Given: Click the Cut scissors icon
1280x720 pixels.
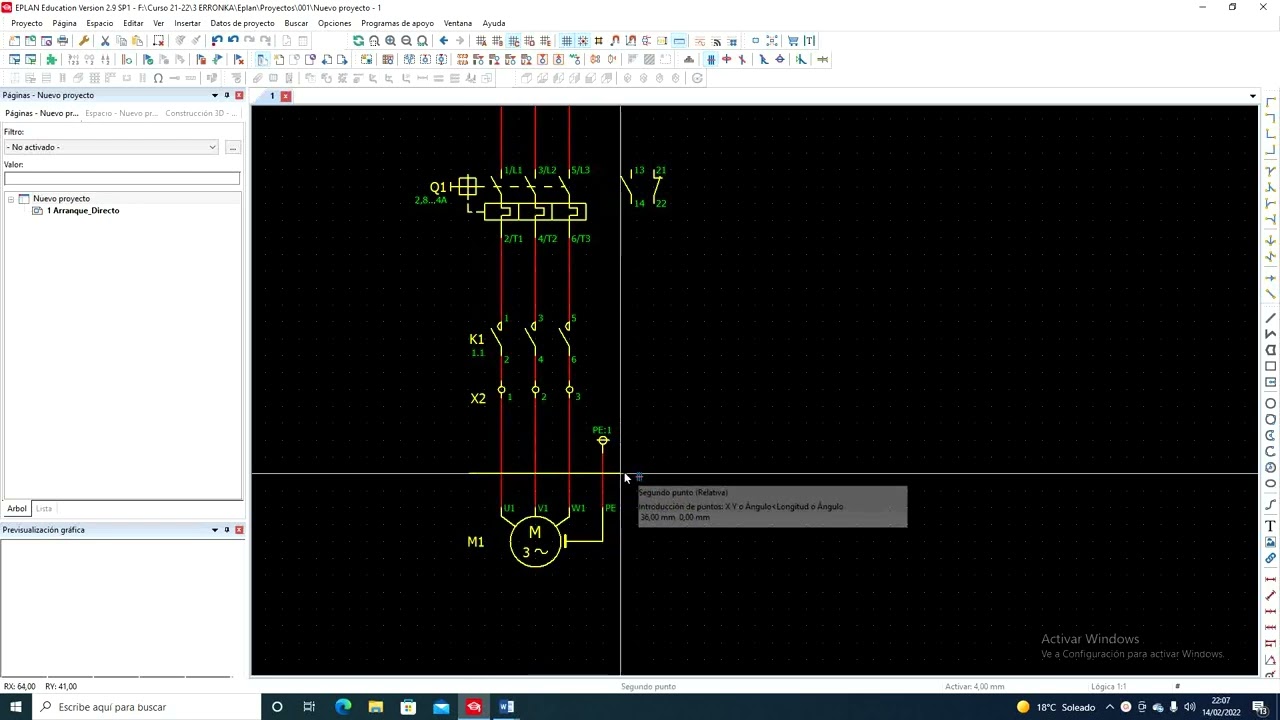Looking at the screenshot, I should click(105, 41).
